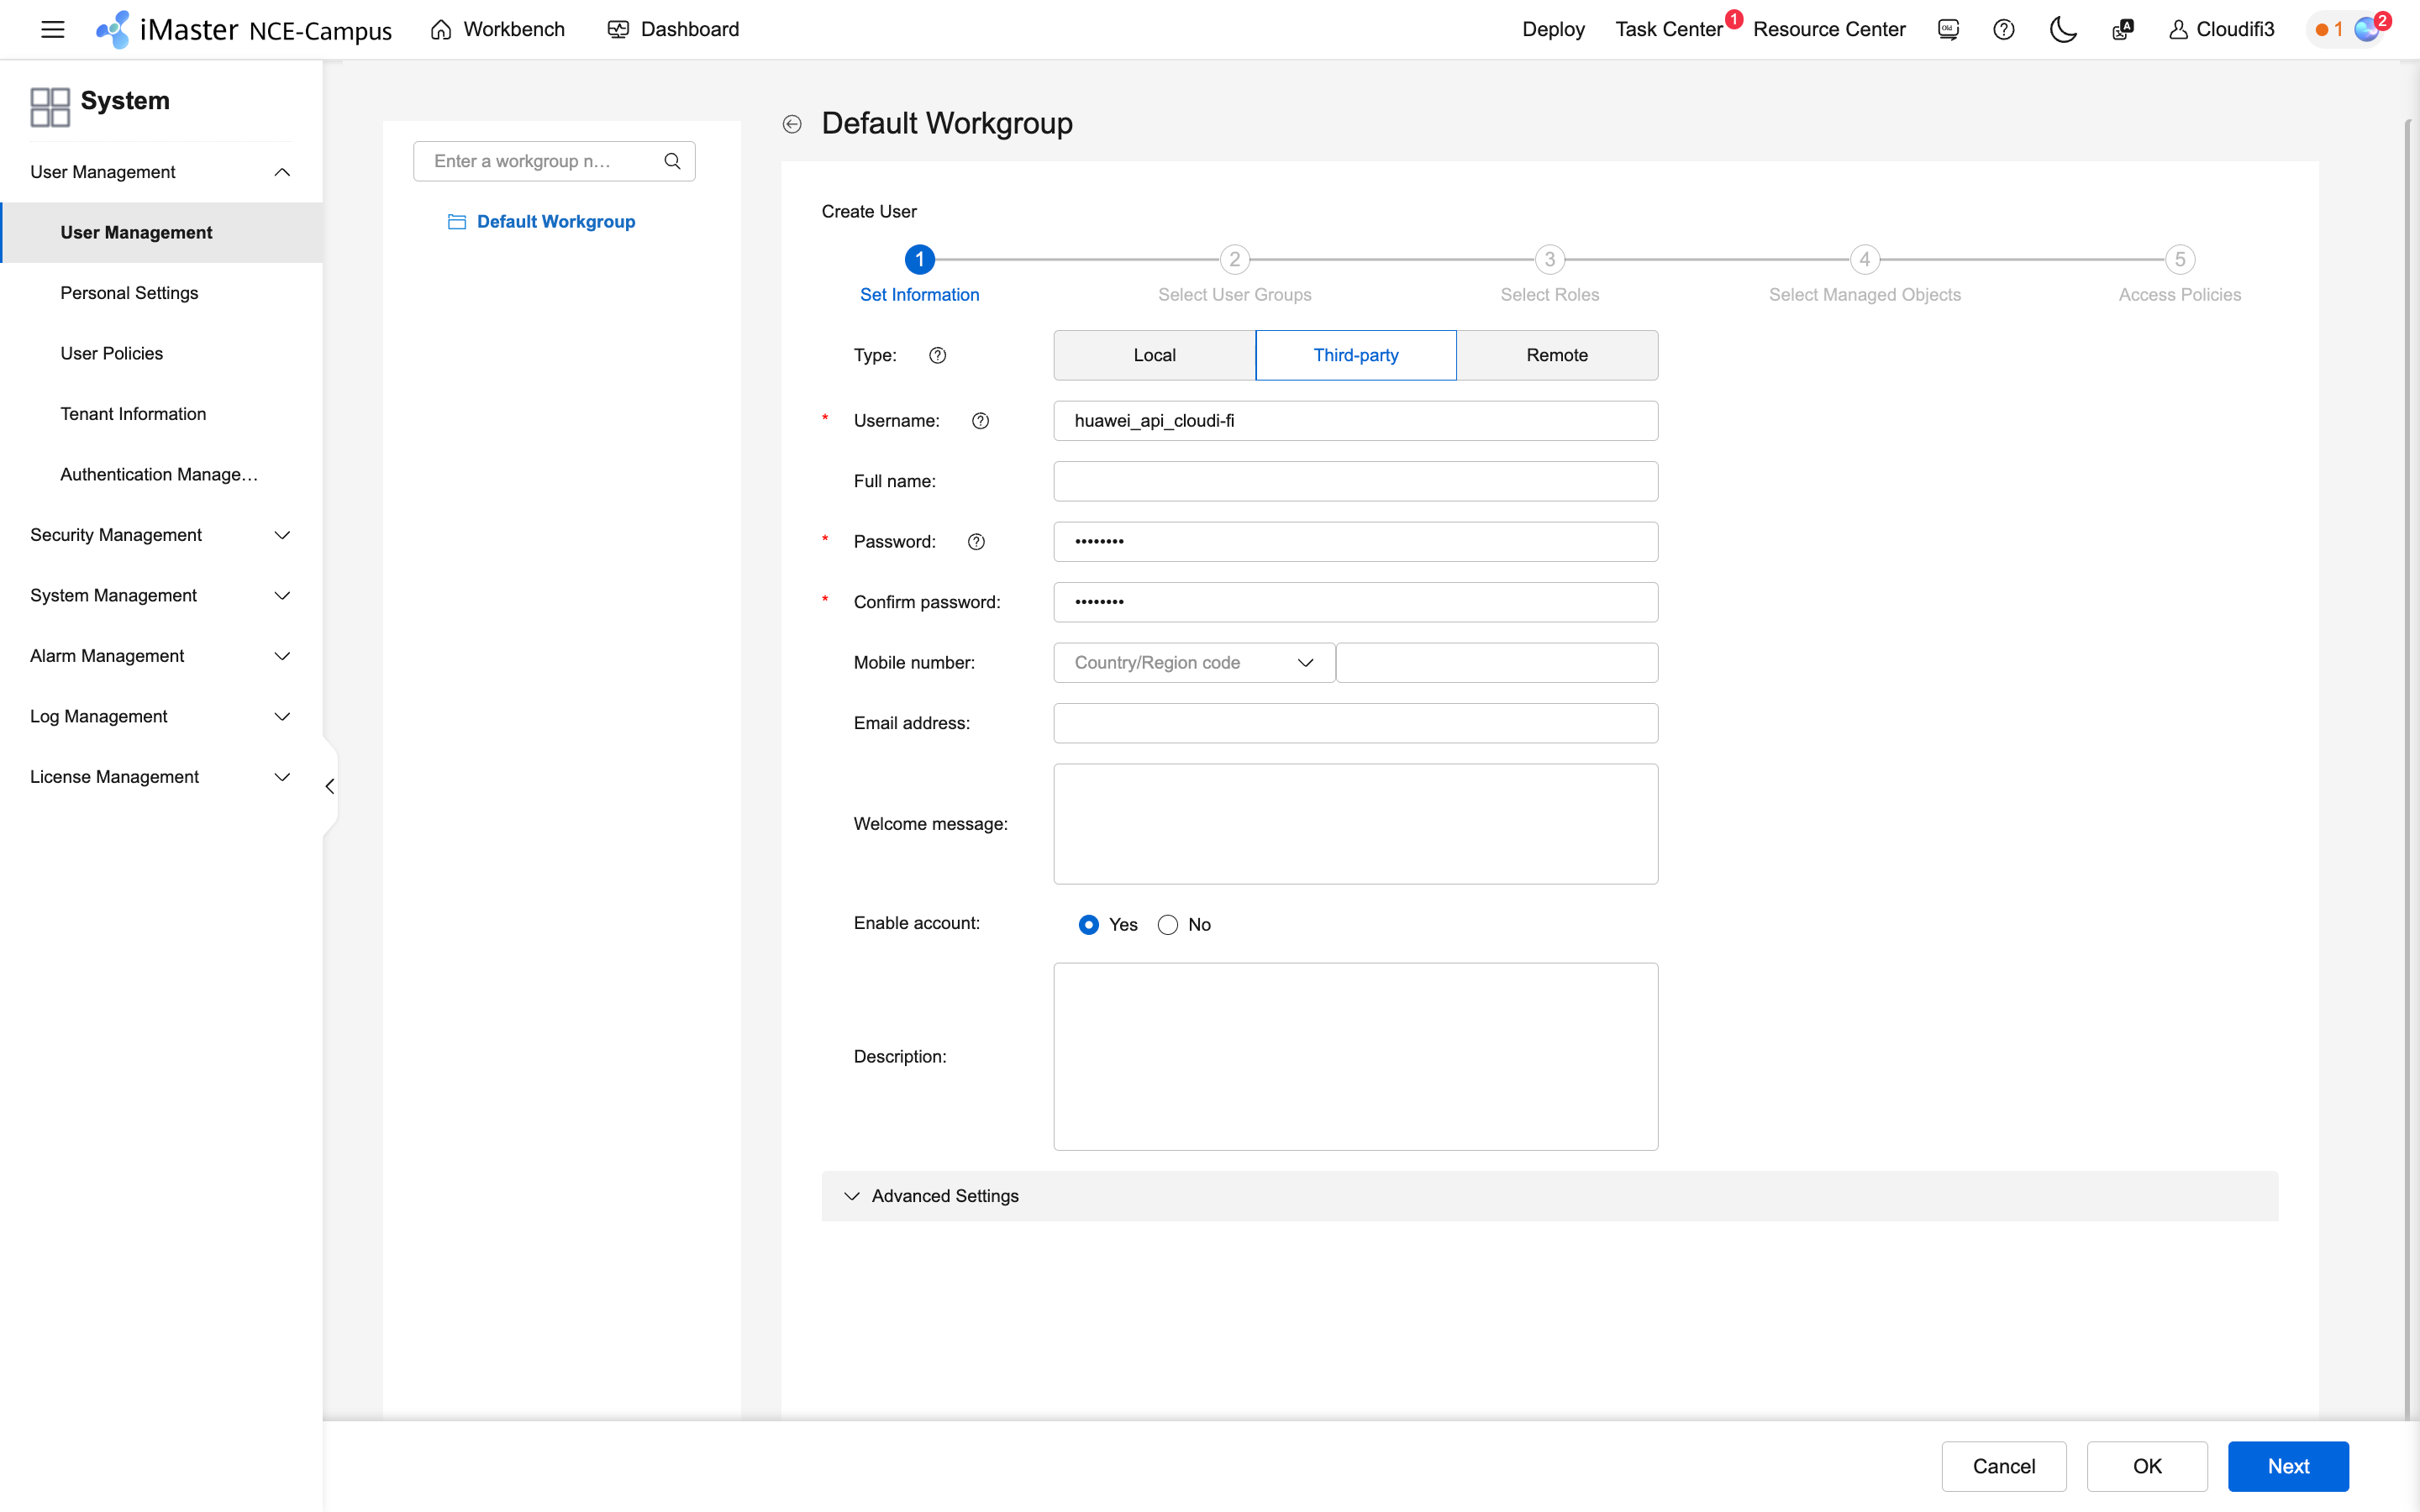Open the Old version icon
Screen dimensions: 2420x1512
click(1948, 29)
